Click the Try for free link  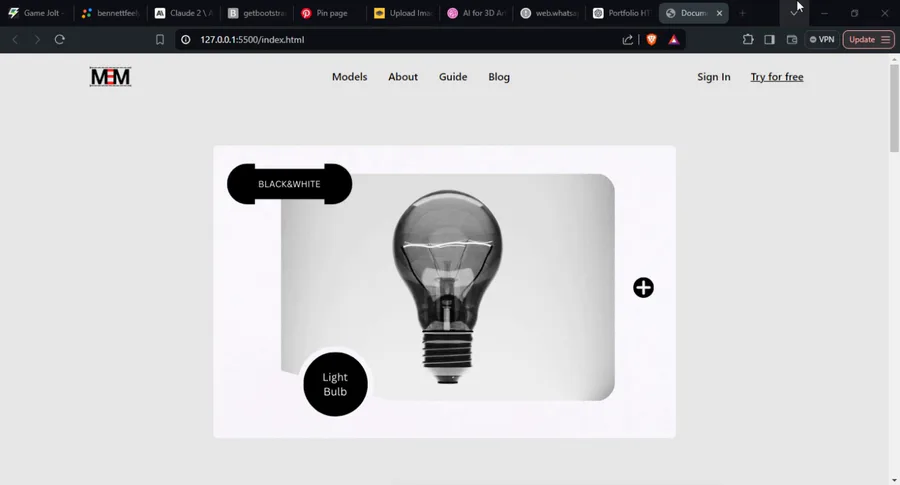tap(777, 77)
